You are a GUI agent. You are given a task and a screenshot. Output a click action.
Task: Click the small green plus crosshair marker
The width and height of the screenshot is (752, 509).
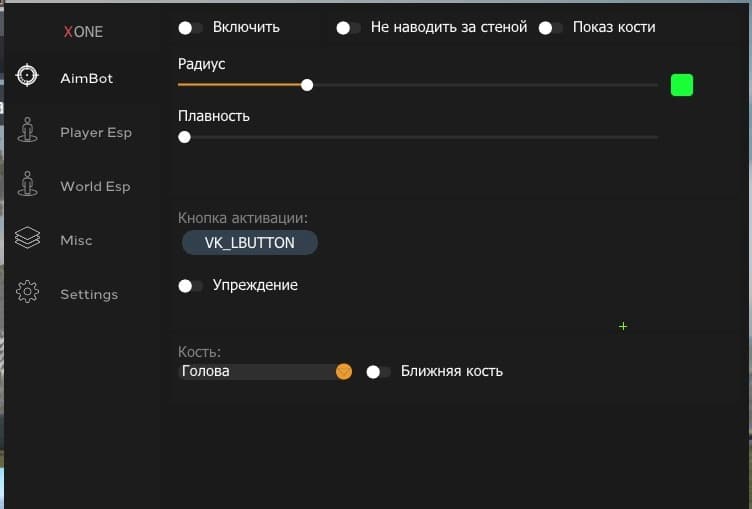pos(623,326)
